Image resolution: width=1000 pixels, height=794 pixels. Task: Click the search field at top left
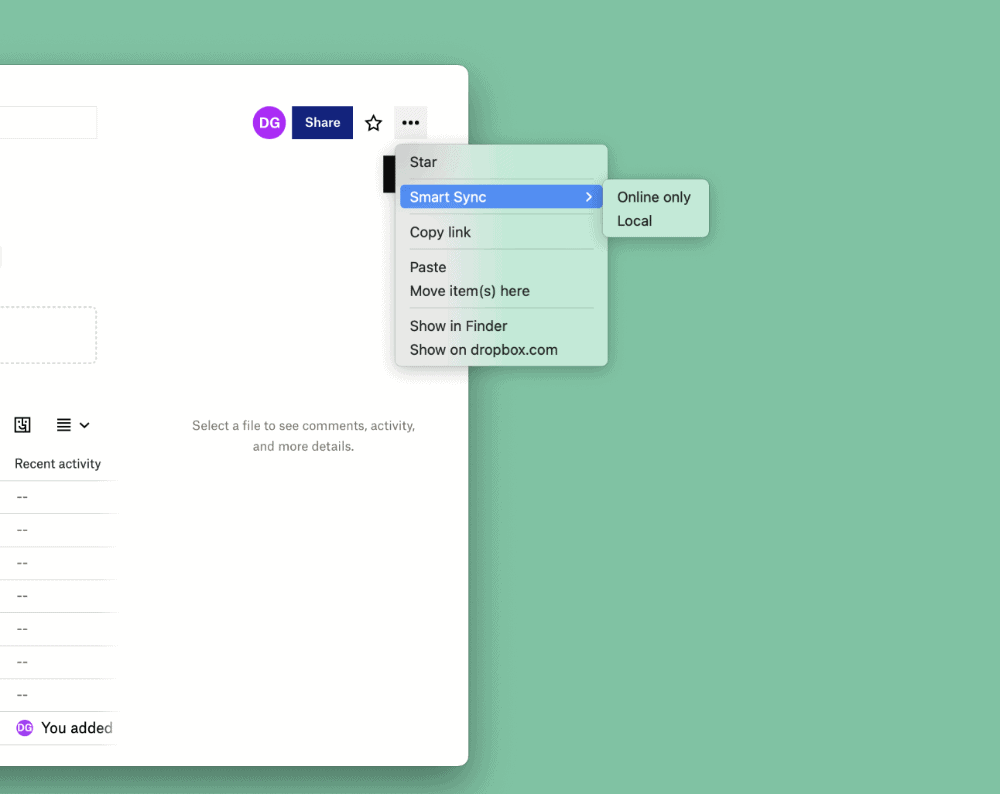[48, 122]
